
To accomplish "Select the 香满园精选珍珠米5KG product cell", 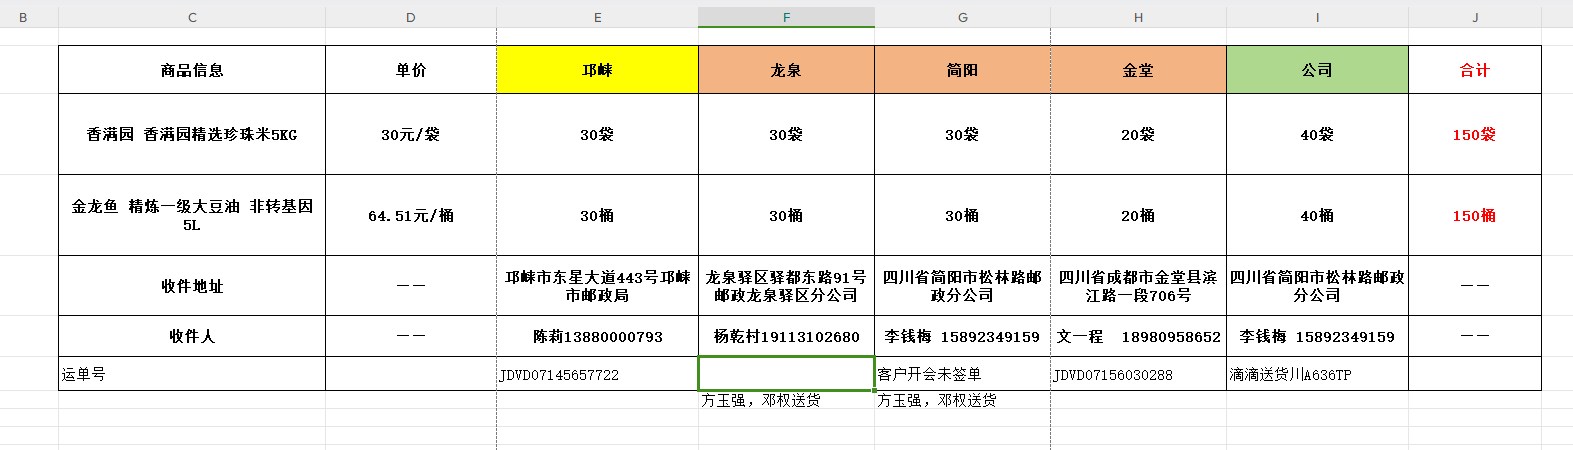I will point(192,134).
